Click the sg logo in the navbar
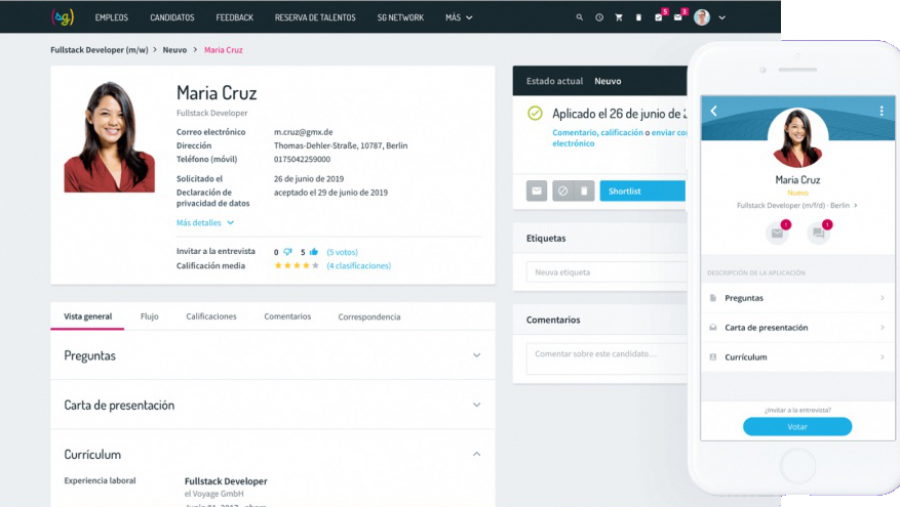Image resolution: width=900 pixels, height=507 pixels. pos(63,17)
